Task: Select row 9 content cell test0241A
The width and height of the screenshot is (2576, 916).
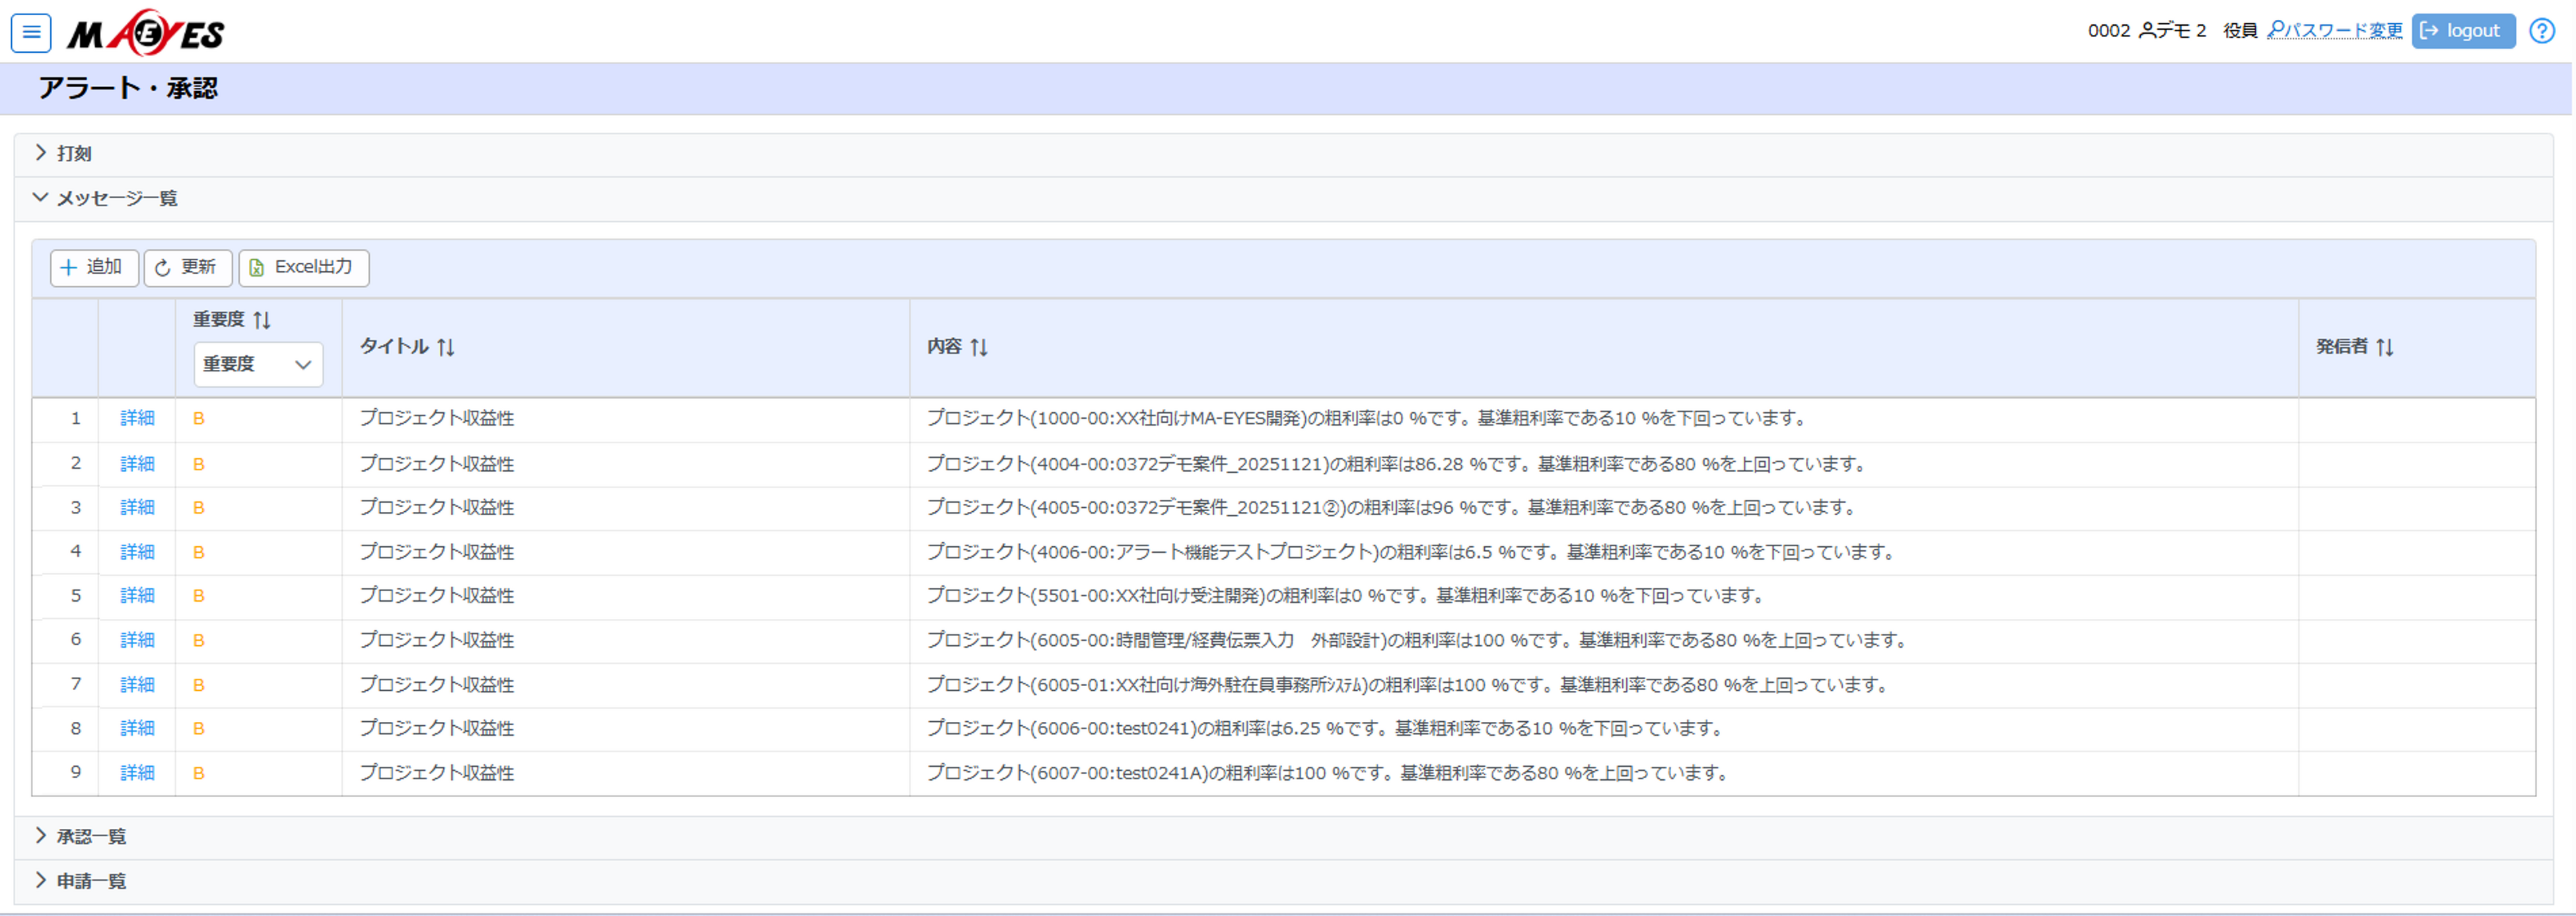Action: [1326, 773]
